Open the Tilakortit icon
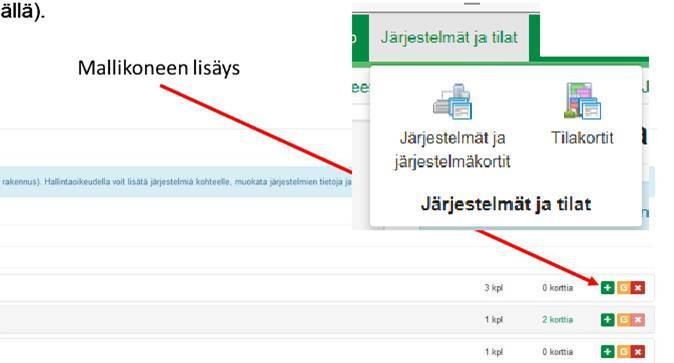The height and width of the screenshot is (363, 674). tap(582, 101)
